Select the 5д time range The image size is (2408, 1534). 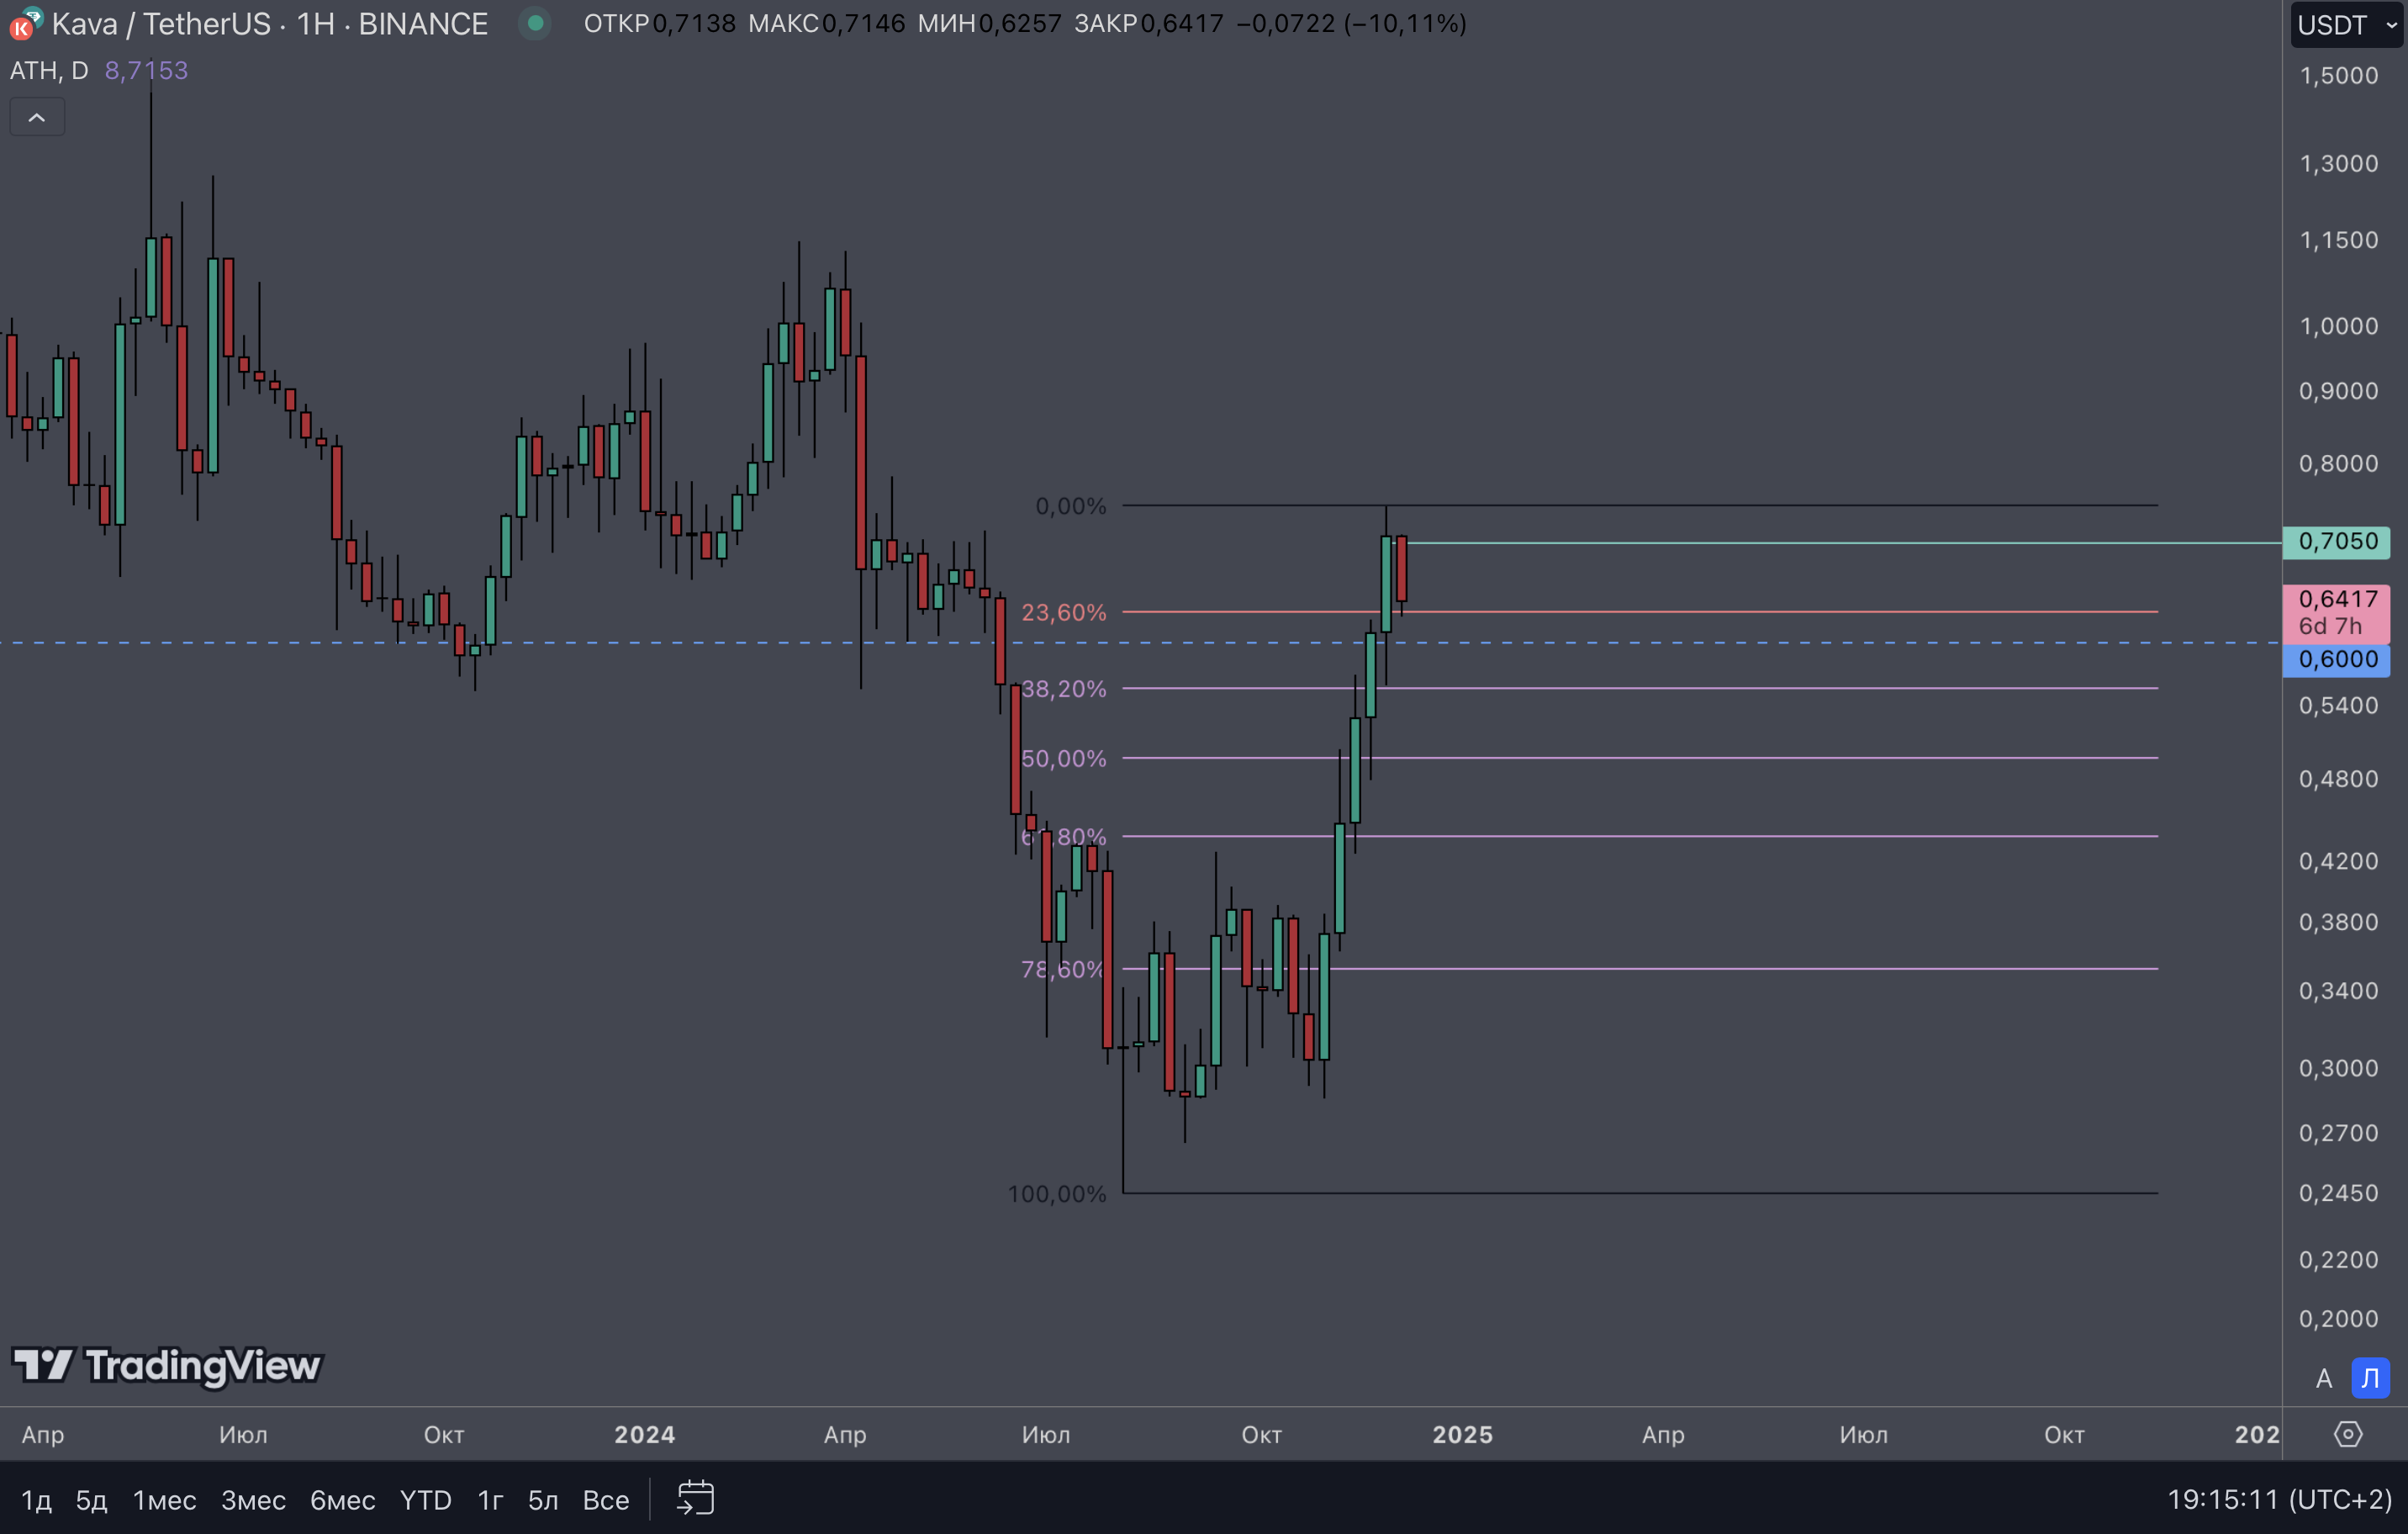[91, 1500]
